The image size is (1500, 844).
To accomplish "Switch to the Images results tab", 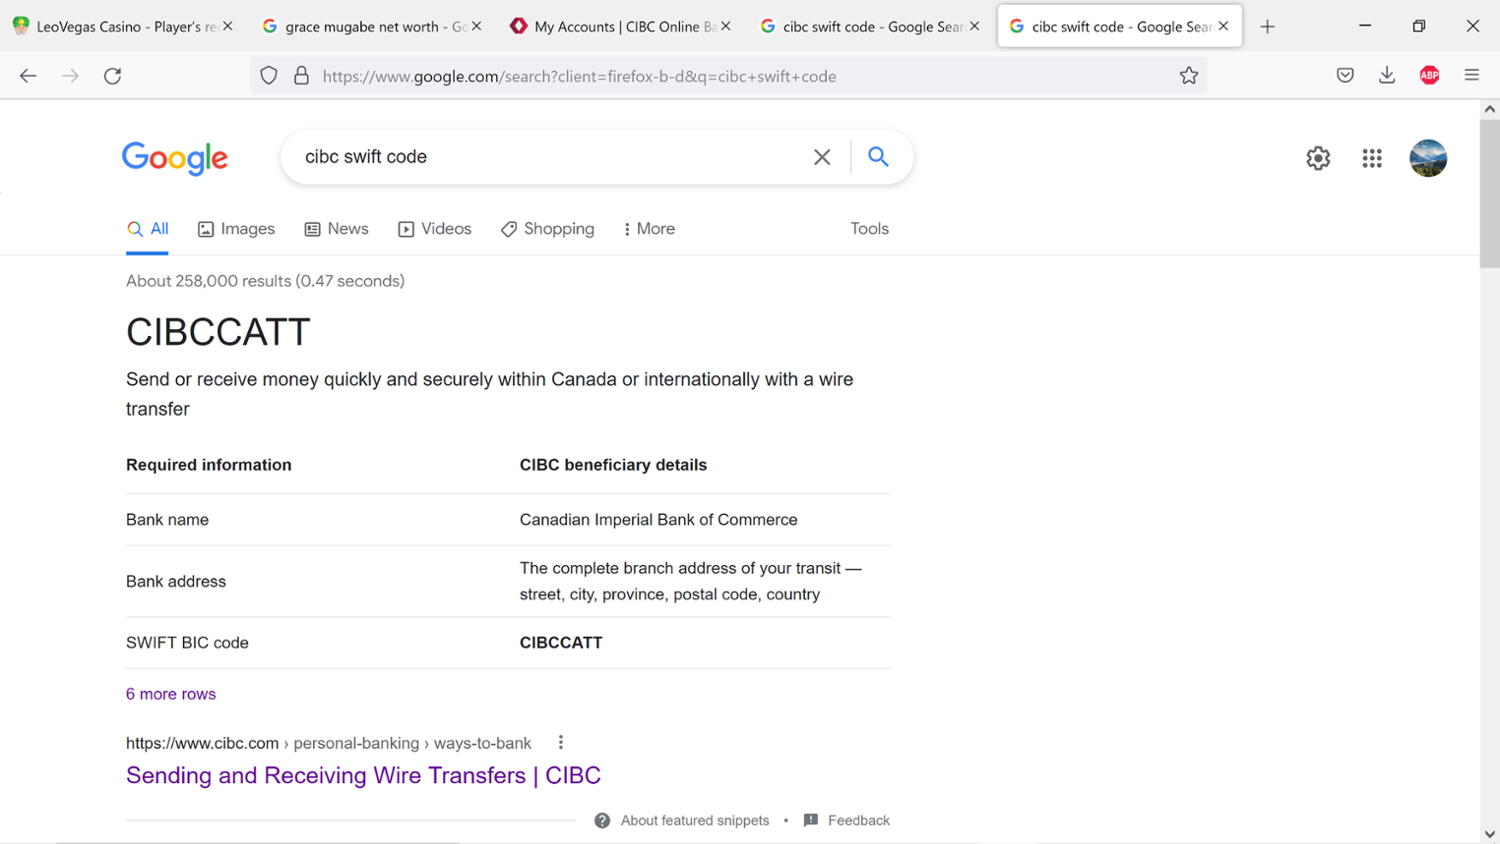I will click(x=236, y=229).
